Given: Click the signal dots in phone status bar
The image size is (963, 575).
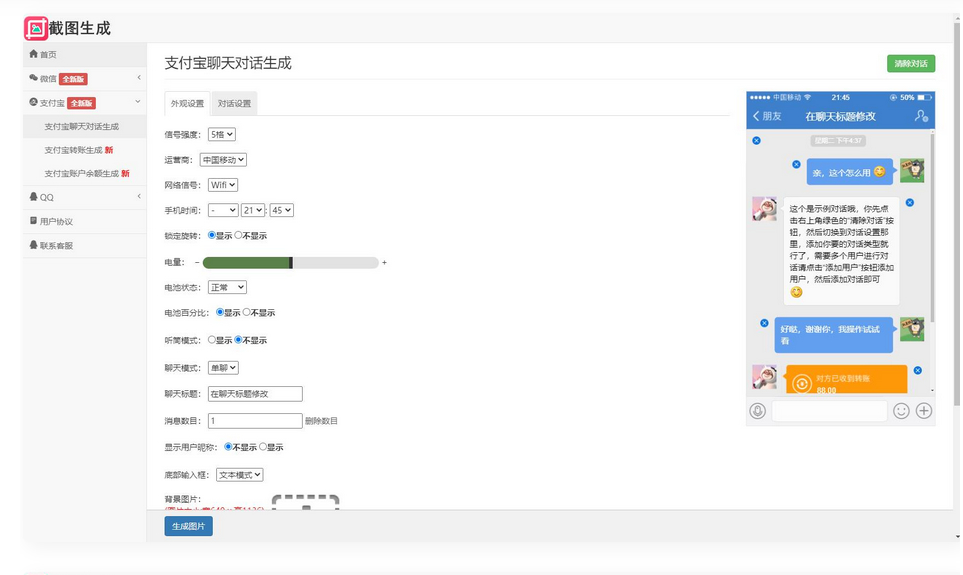Looking at the screenshot, I should [760, 98].
